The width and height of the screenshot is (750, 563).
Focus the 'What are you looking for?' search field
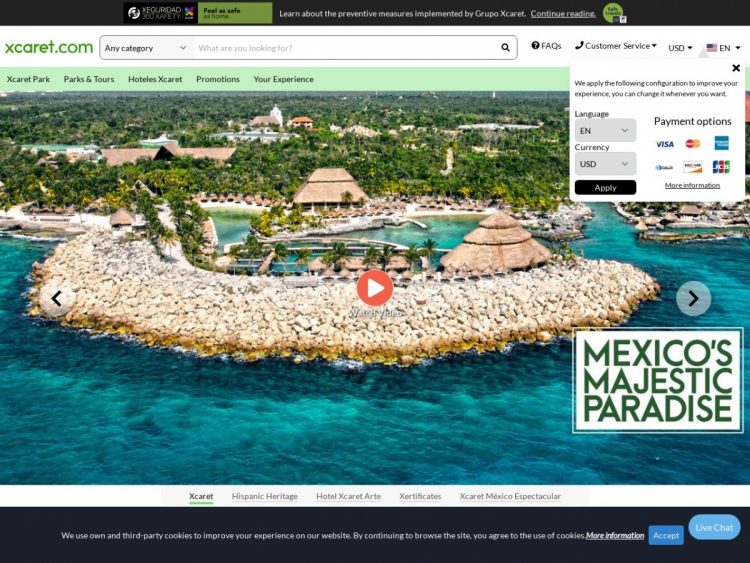point(343,48)
